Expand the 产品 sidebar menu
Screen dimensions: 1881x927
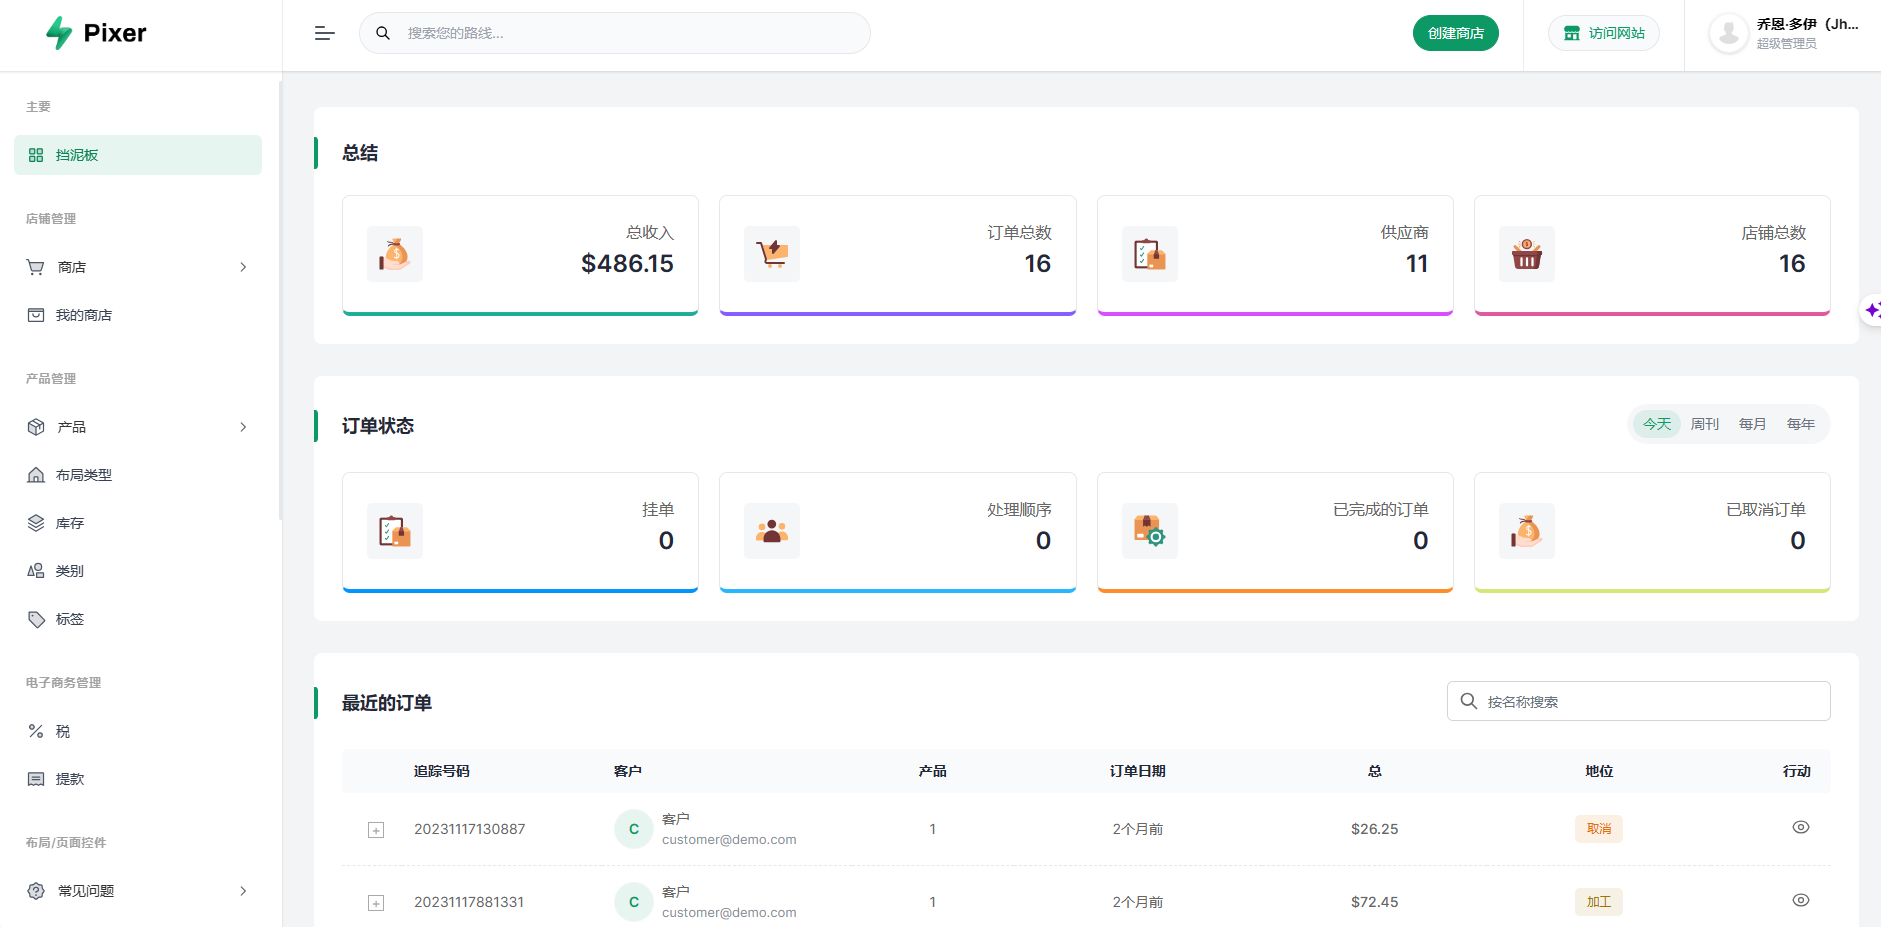pos(242,426)
